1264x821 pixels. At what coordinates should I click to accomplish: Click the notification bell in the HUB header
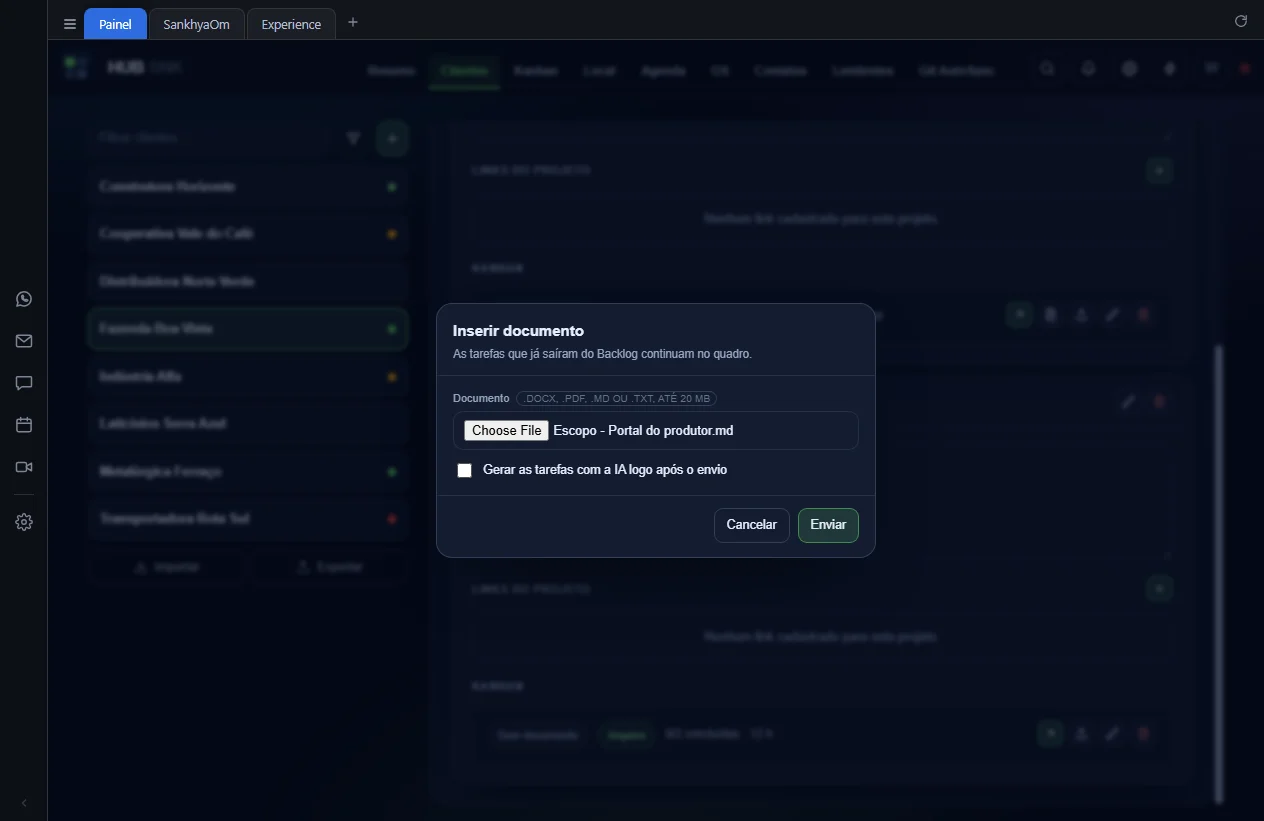tap(1088, 69)
